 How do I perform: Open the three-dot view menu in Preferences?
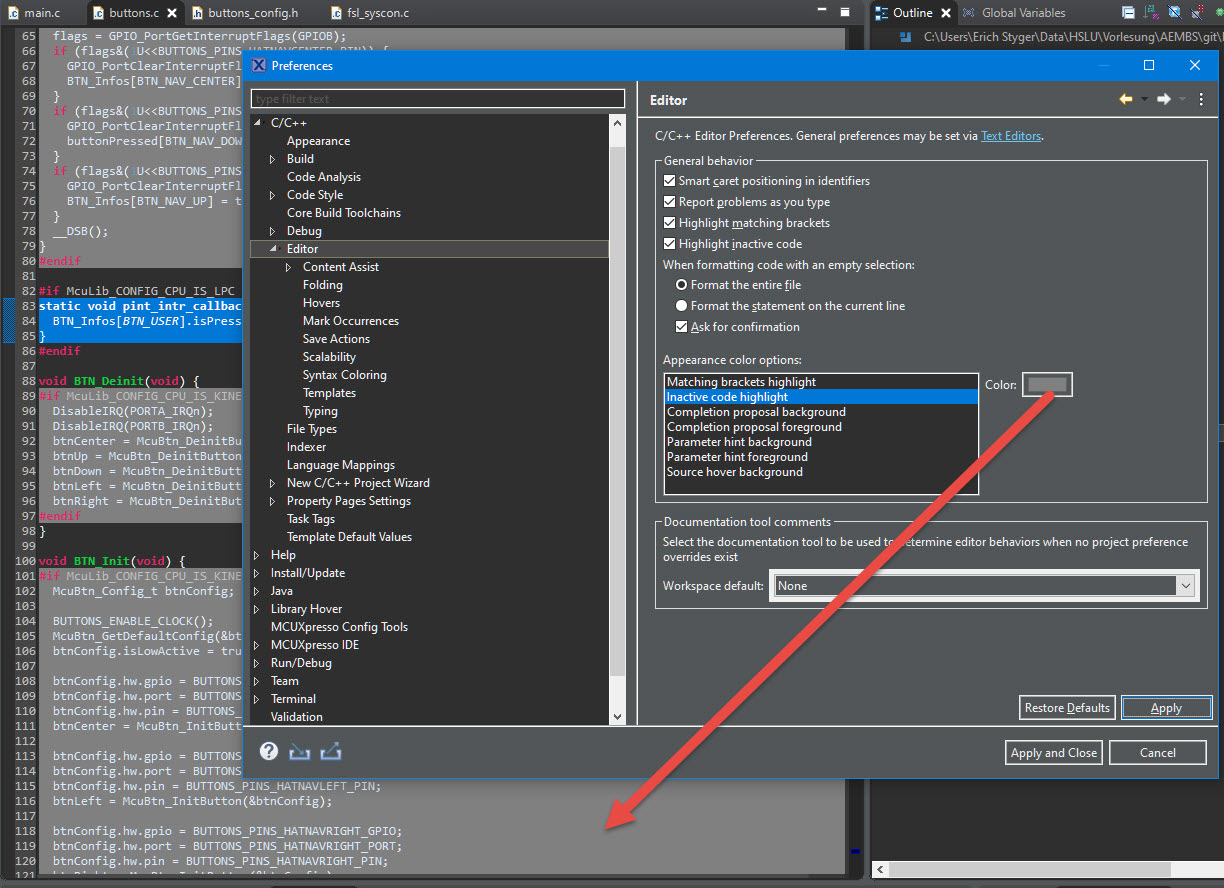click(x=1201, y=100)
